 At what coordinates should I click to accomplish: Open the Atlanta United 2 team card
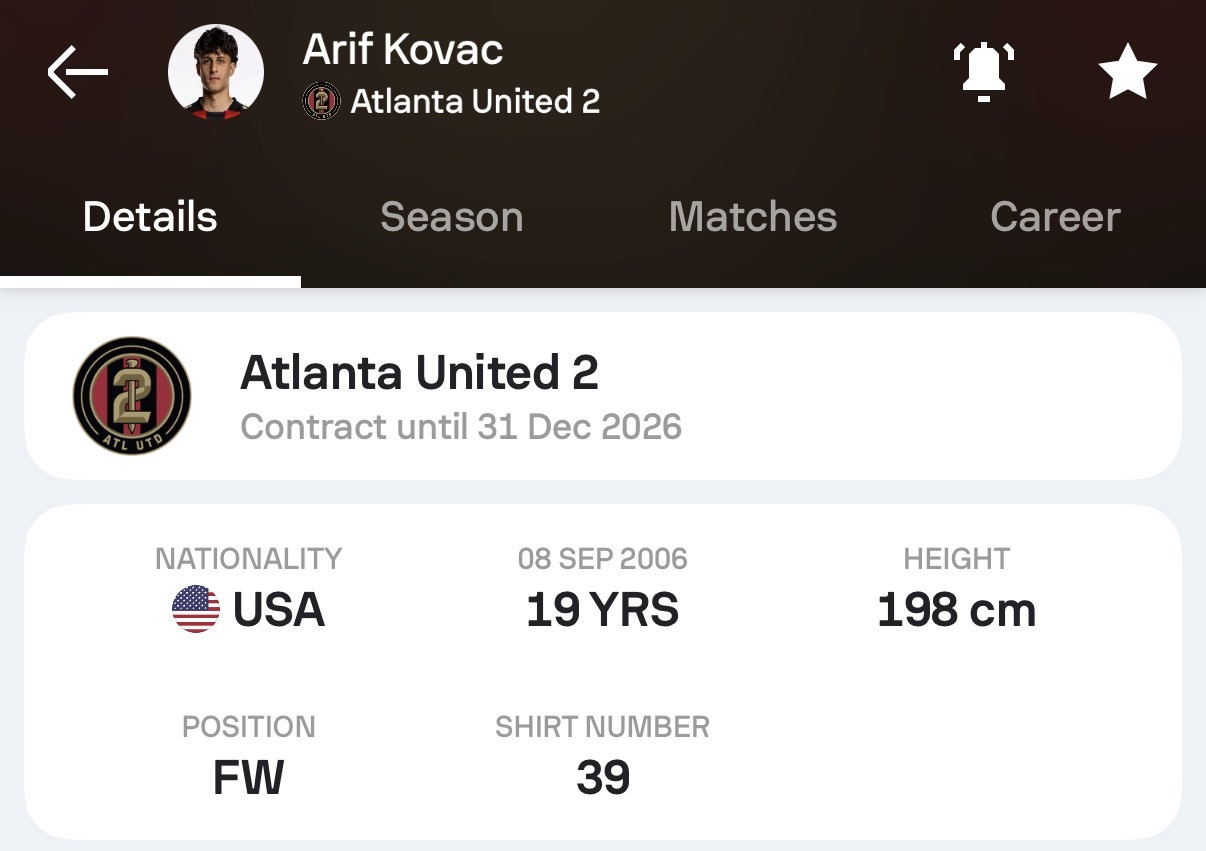point(603,396)
